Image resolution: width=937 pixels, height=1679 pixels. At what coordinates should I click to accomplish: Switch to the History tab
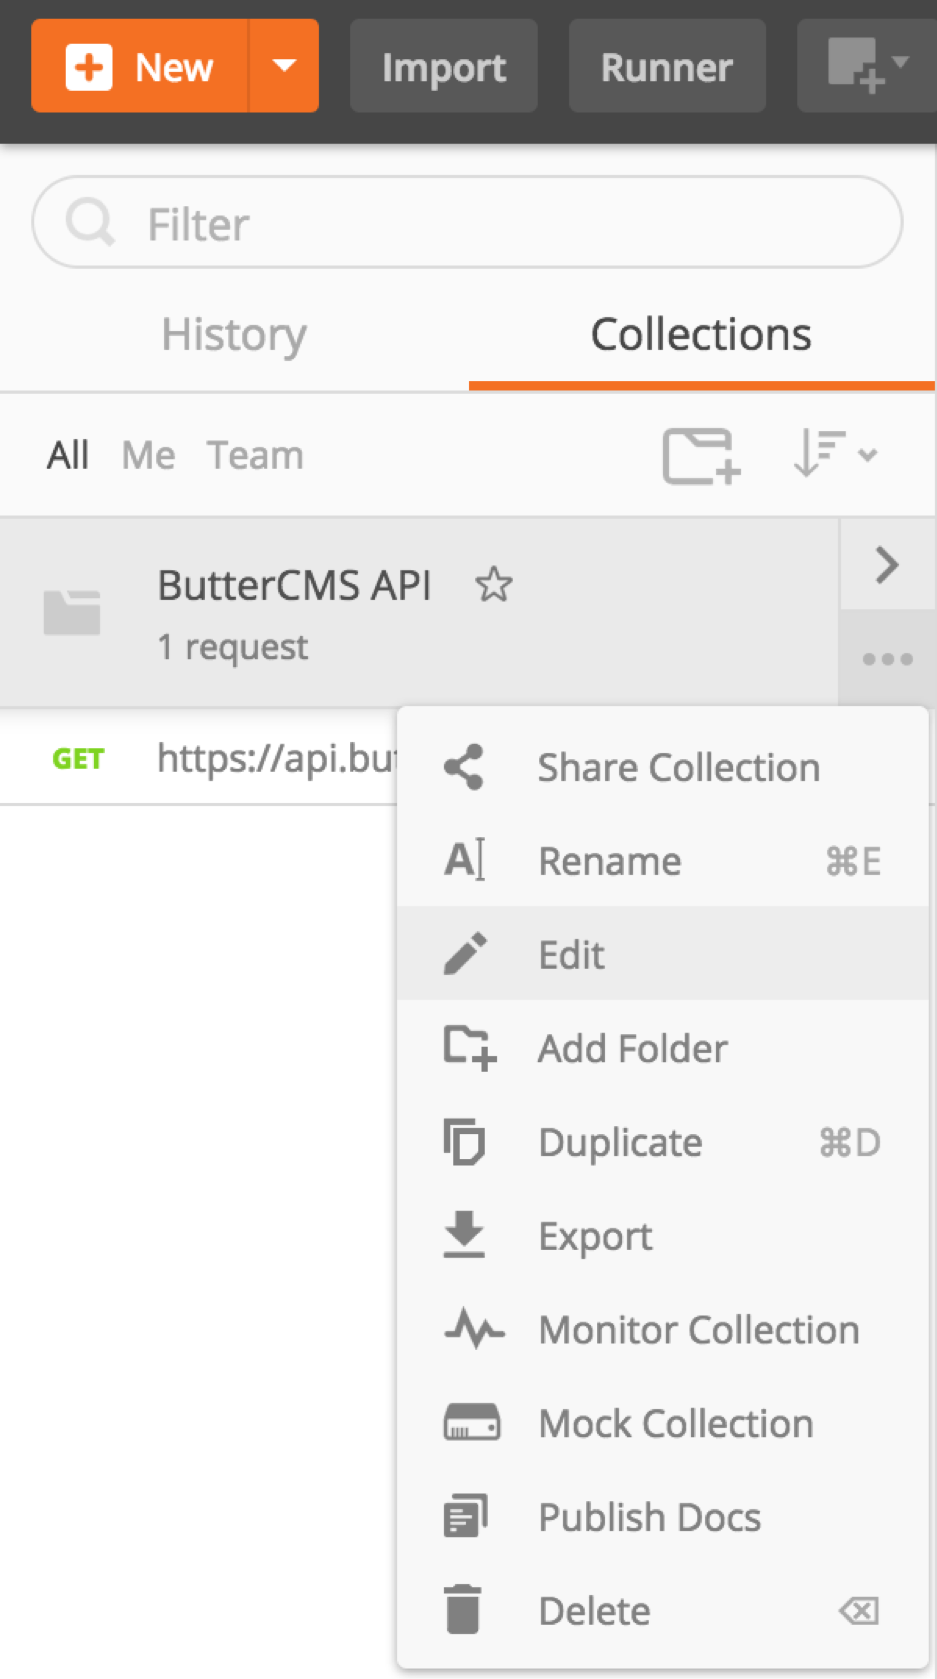(x=234, y=335)
